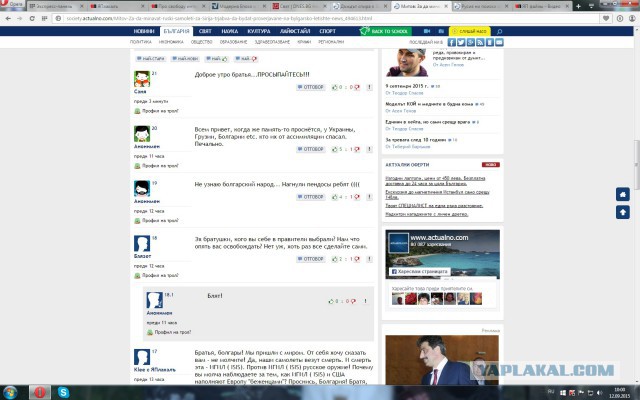
Task: Open Skype from the taskbar
Action: click(63, 392)
